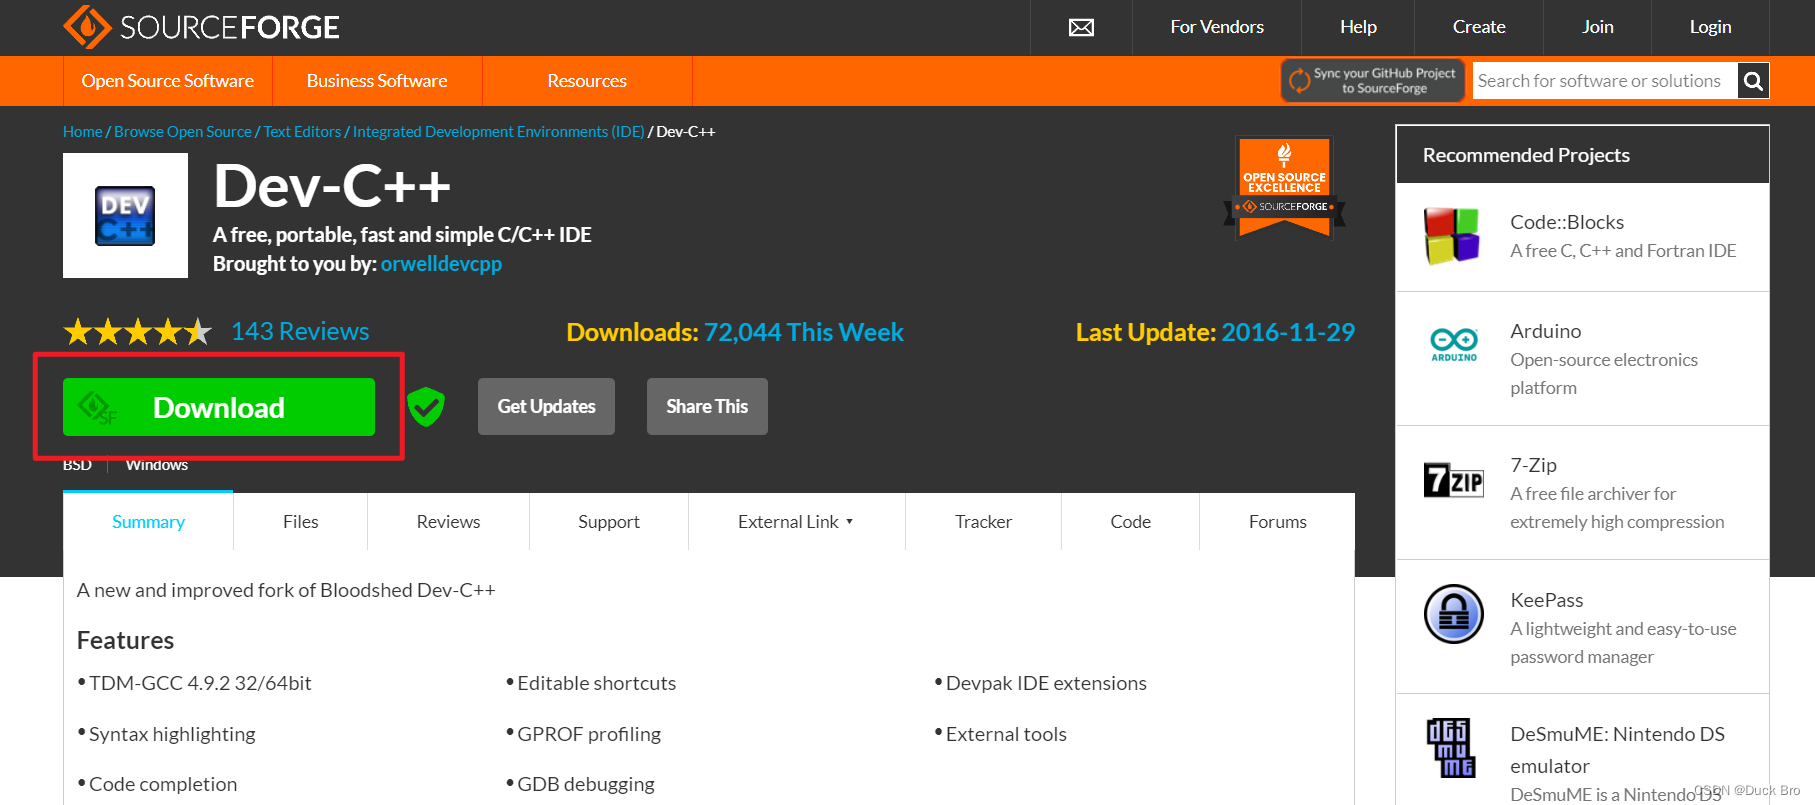Open Integrated Development Environments breadcrumb
The height and width of the screenshot is (805, 1815).
pos(499,132)
